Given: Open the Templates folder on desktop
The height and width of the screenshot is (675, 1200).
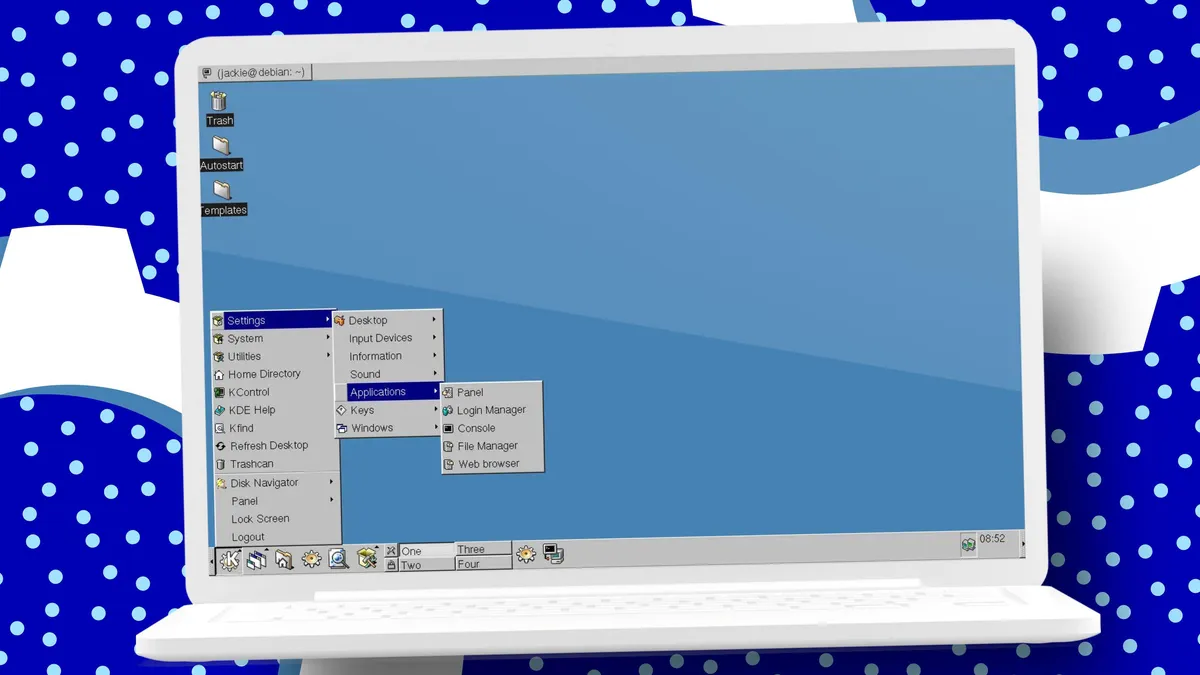Looking at the screenshot, I should [x=223, y=199].
